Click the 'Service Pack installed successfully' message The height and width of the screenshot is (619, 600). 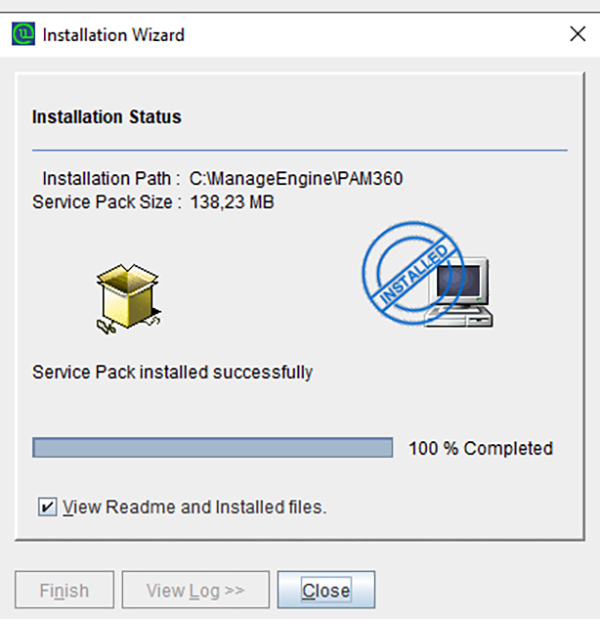[172, 372]
